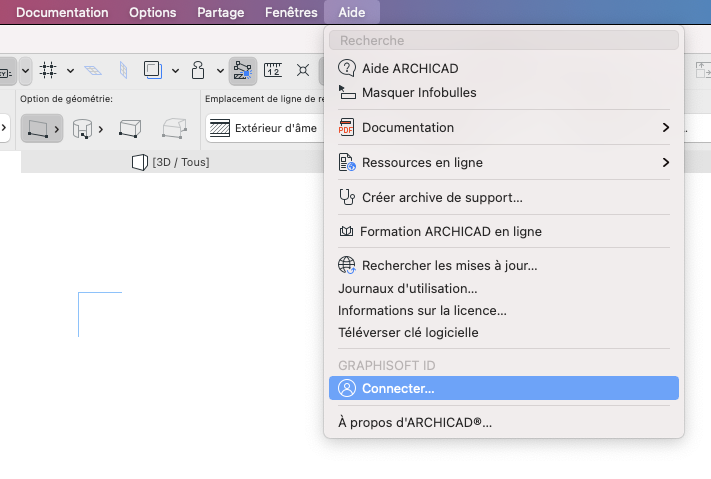Expand the straight wall geometry flyout arrow
This screenshot has width=711, height=479.
(x=57, y=129)
